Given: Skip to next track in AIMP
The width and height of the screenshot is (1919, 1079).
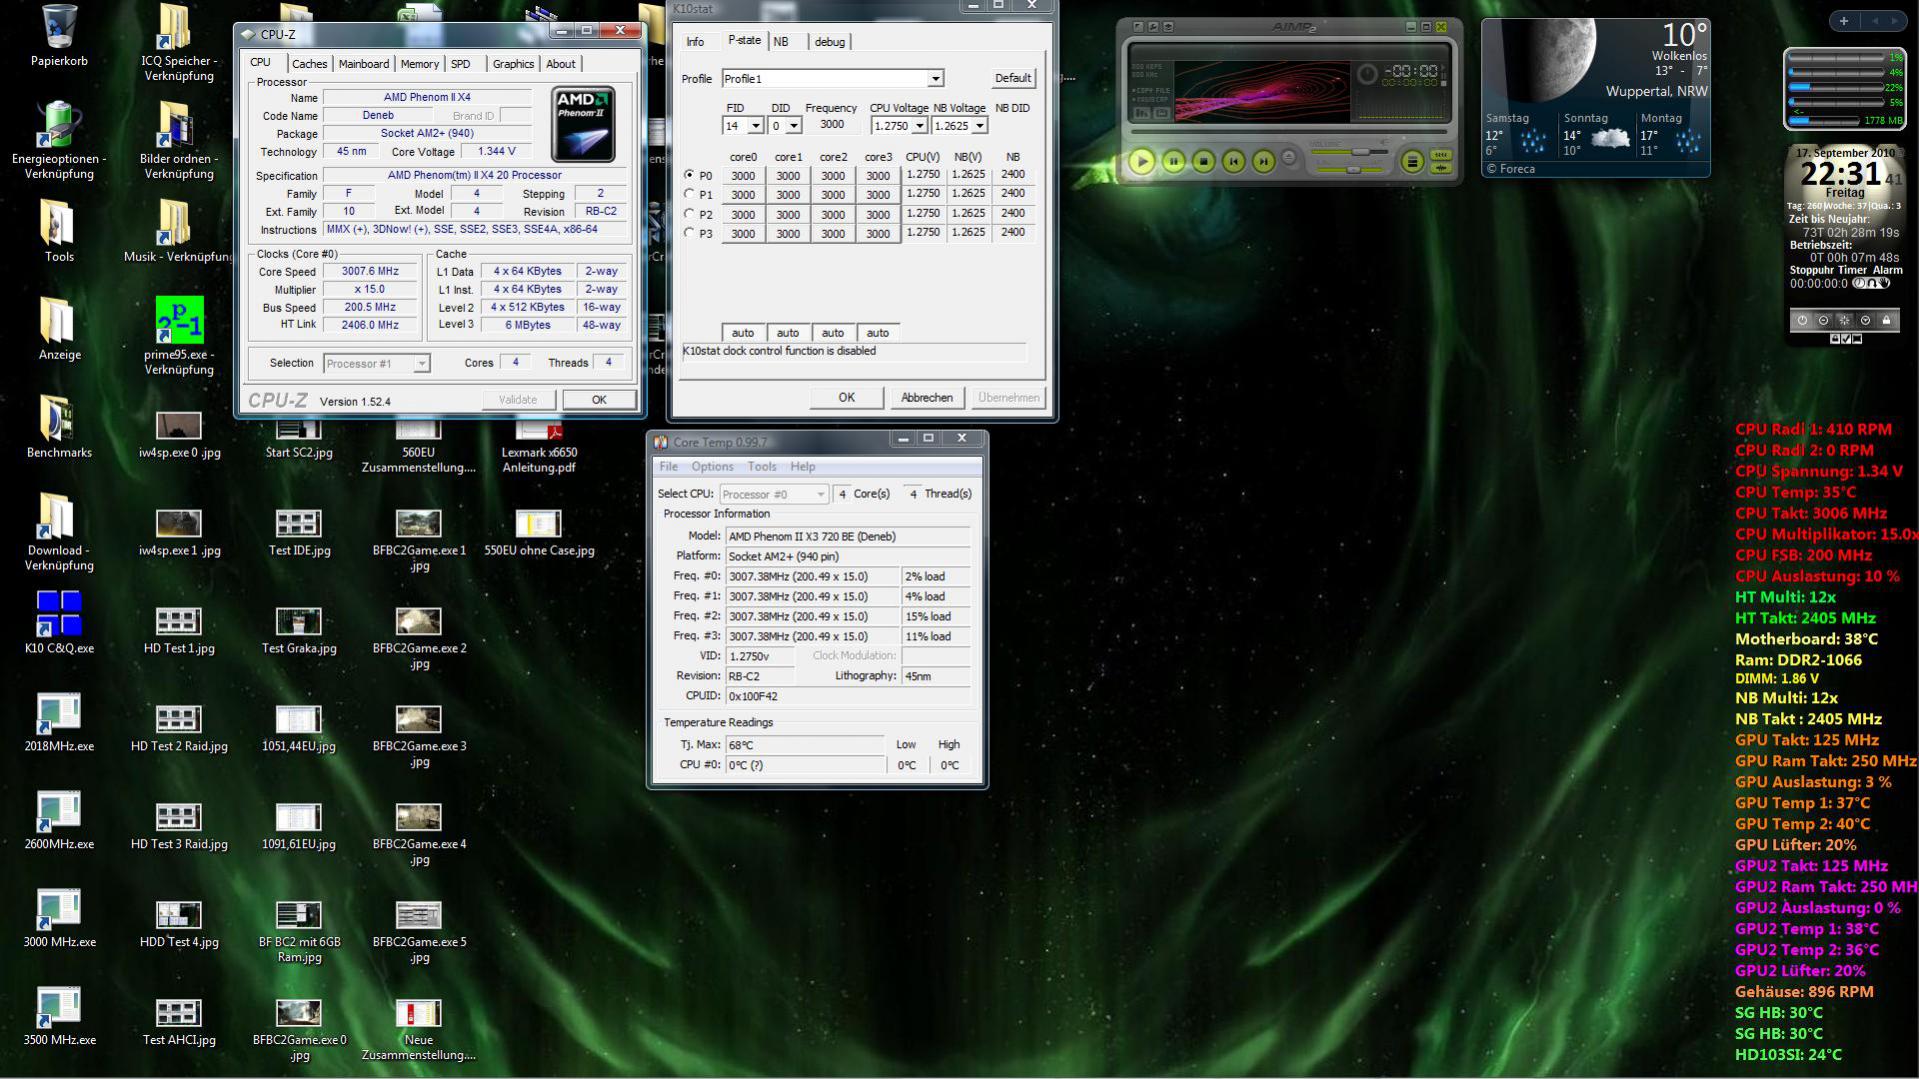Looking at the screenshot, I should tap(1264, 161).
